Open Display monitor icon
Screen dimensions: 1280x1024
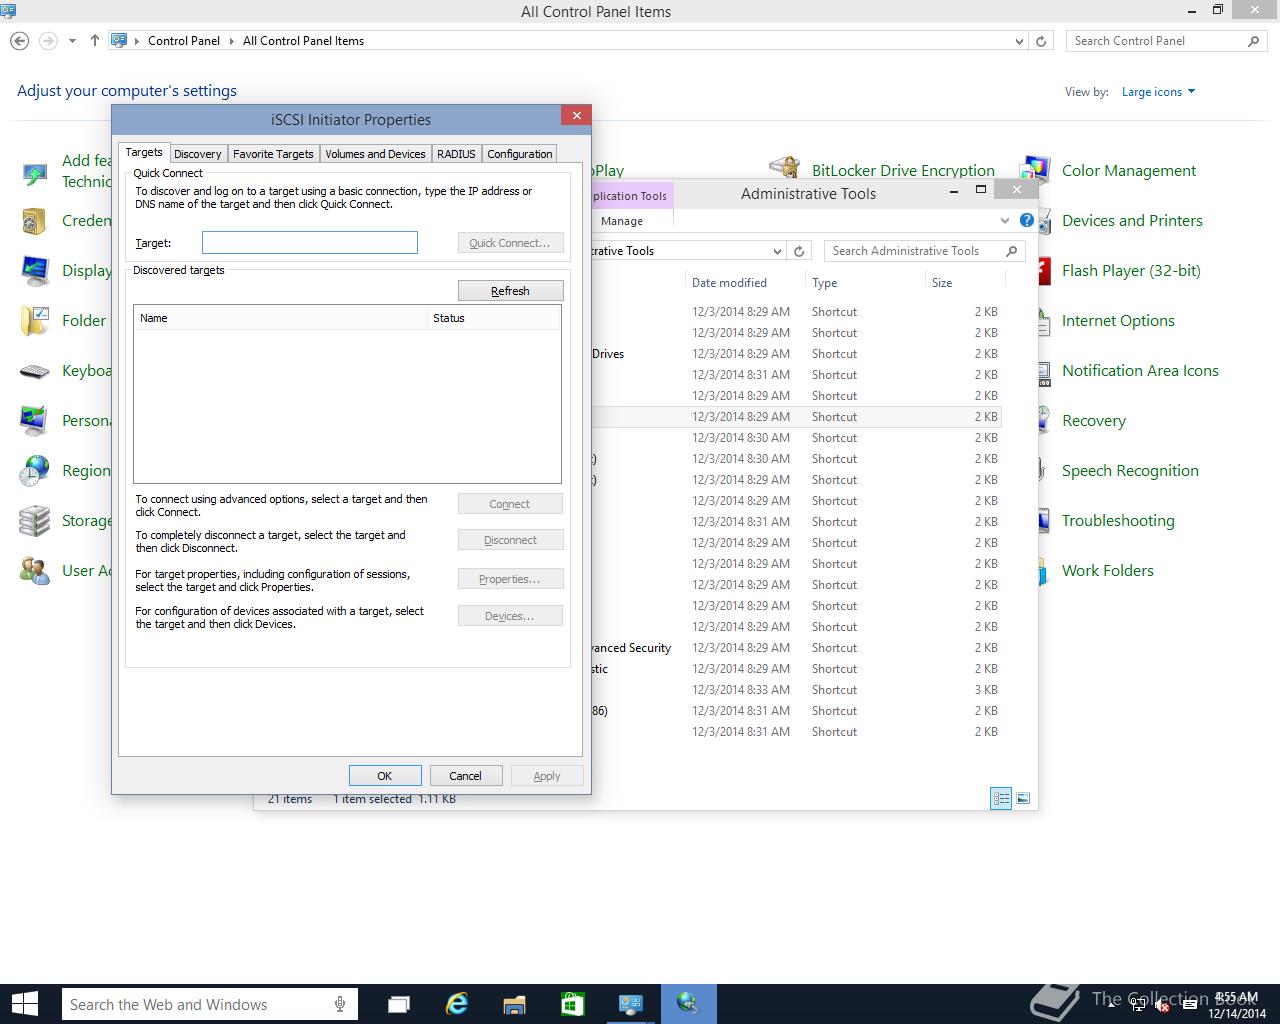coord(34,271)
